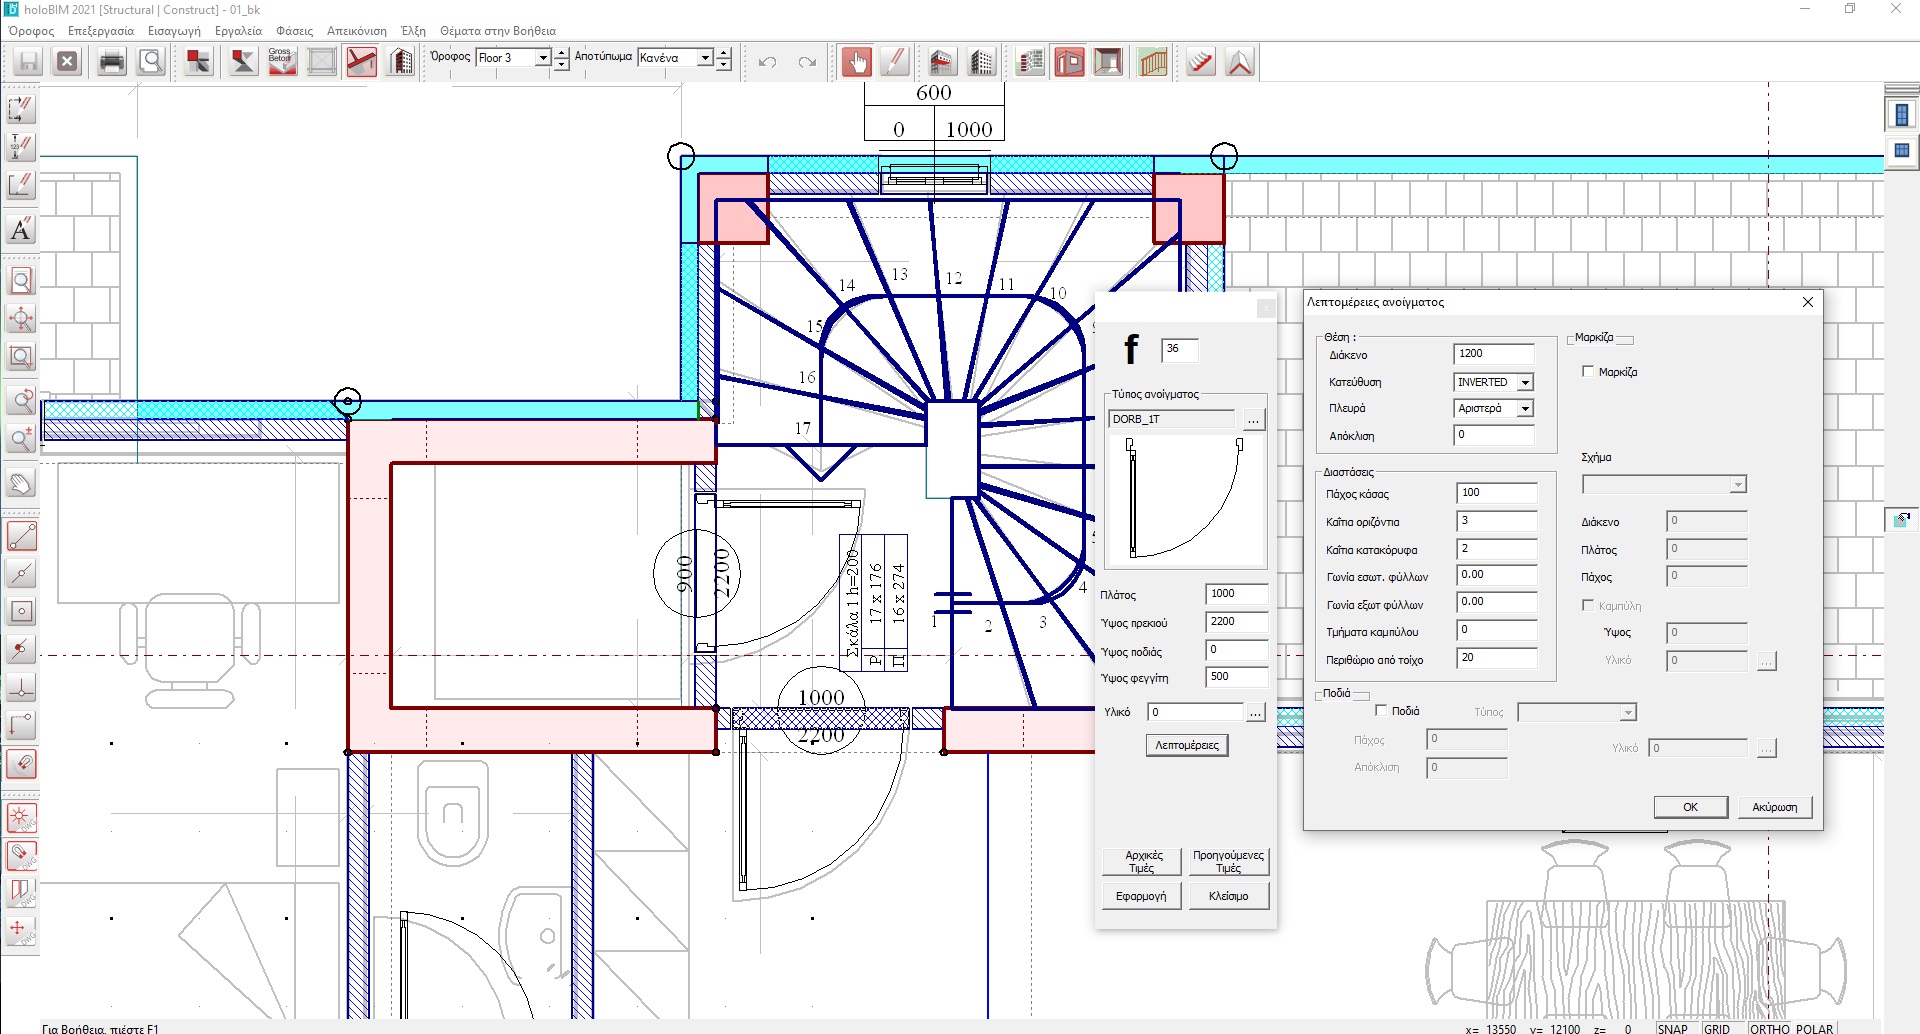Select the red hand pointer tool

(x=856, y=62)
